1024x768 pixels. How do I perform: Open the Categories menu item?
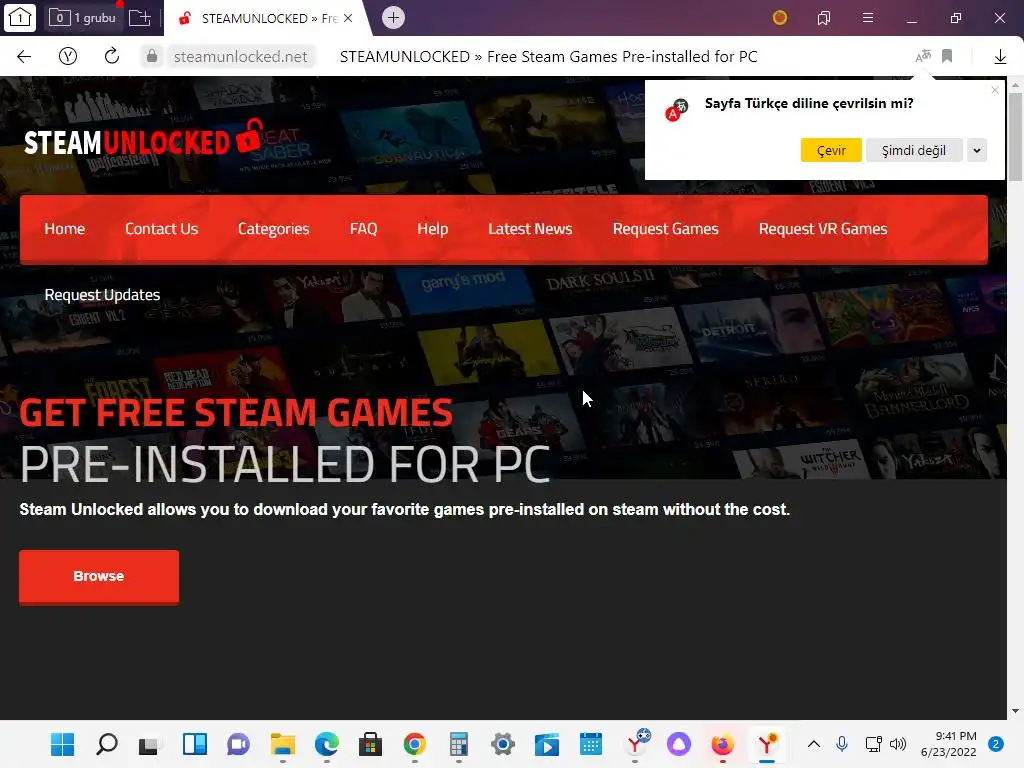tap(274, 229)
